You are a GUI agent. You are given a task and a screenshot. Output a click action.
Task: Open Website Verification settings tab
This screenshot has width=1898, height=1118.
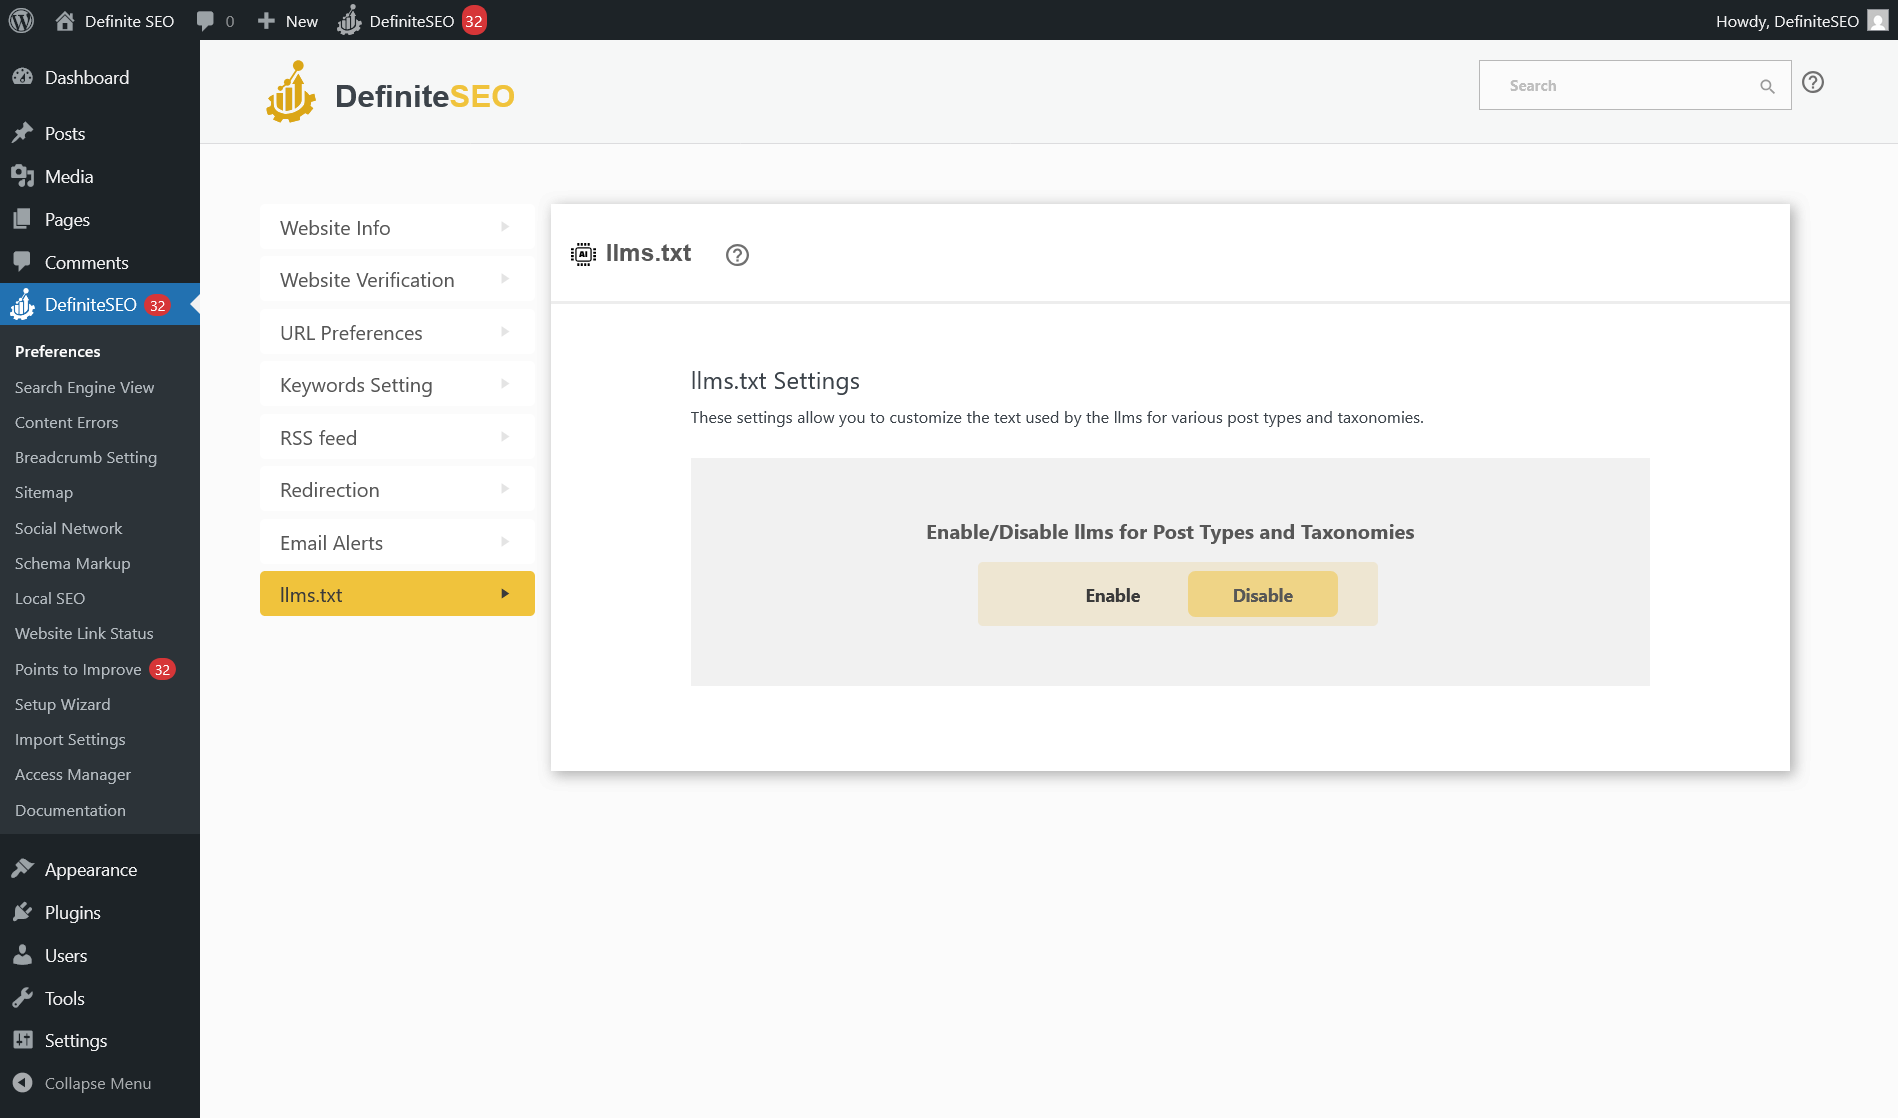(x=397, y=280)
